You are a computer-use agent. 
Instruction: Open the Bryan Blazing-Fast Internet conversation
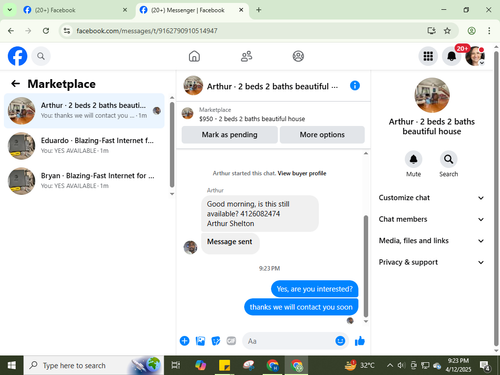(84, 181)
